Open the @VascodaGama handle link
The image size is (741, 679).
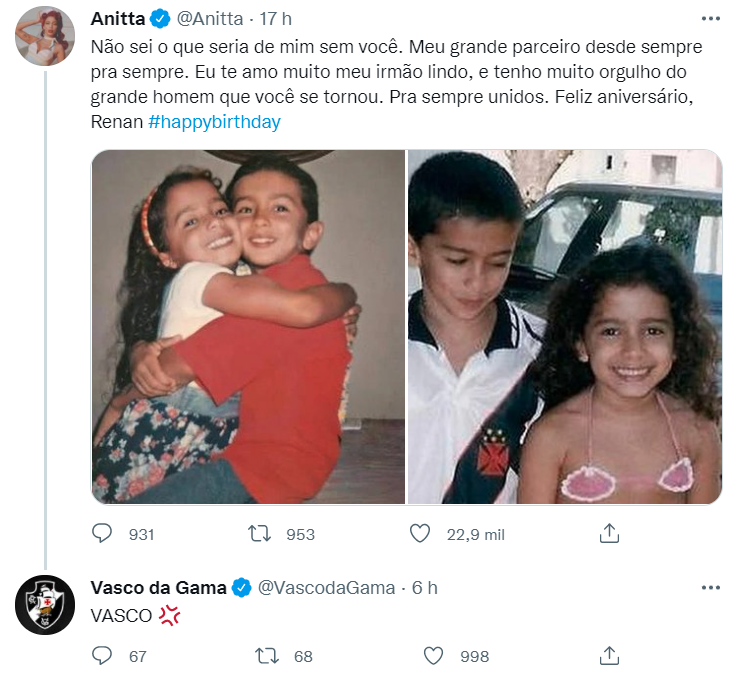click(x=326, y=587)
